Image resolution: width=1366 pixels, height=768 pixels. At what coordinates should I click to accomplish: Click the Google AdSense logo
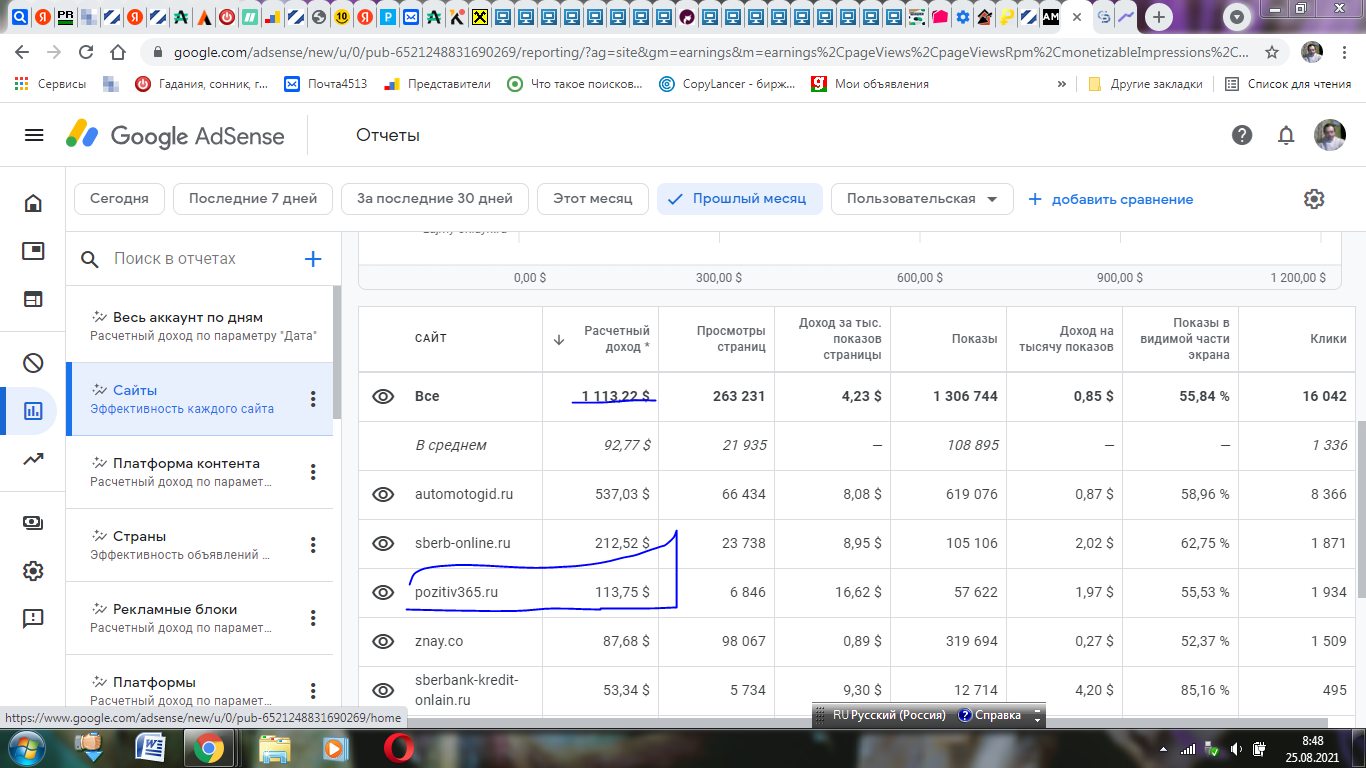pyautogui.click(x=175, y=135)
